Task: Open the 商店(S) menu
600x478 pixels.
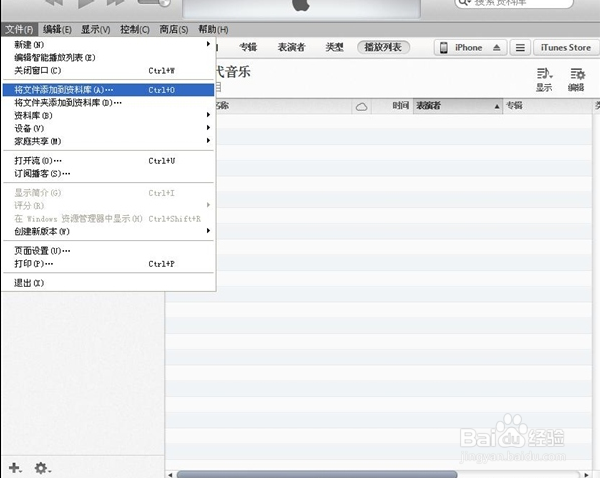Action: tap(174, 29)
